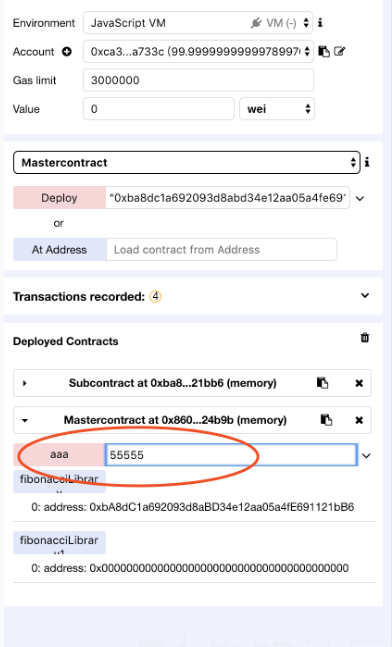Click the first fibonacciLibrary getter button
The height and width of the screenshot is (647, 392).
[x=59, y=482]
